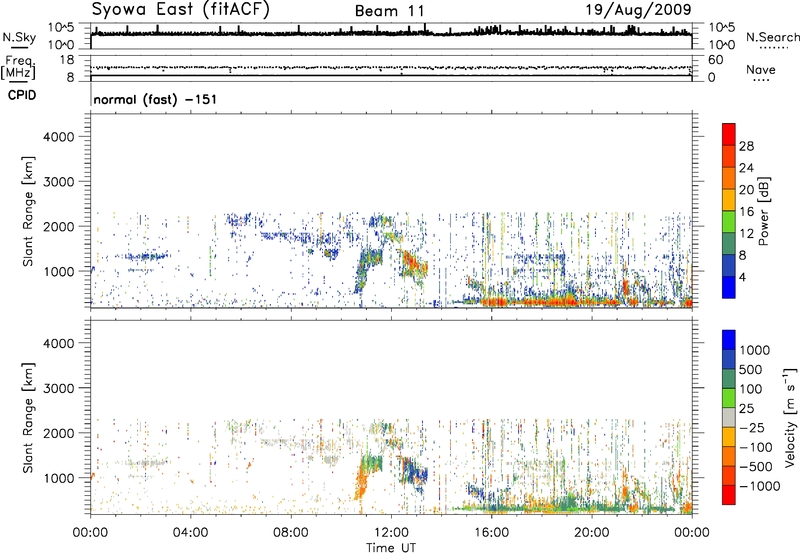Pick the red top segment of power colorbar
The image size is (800, 554).
pos(729,134)
